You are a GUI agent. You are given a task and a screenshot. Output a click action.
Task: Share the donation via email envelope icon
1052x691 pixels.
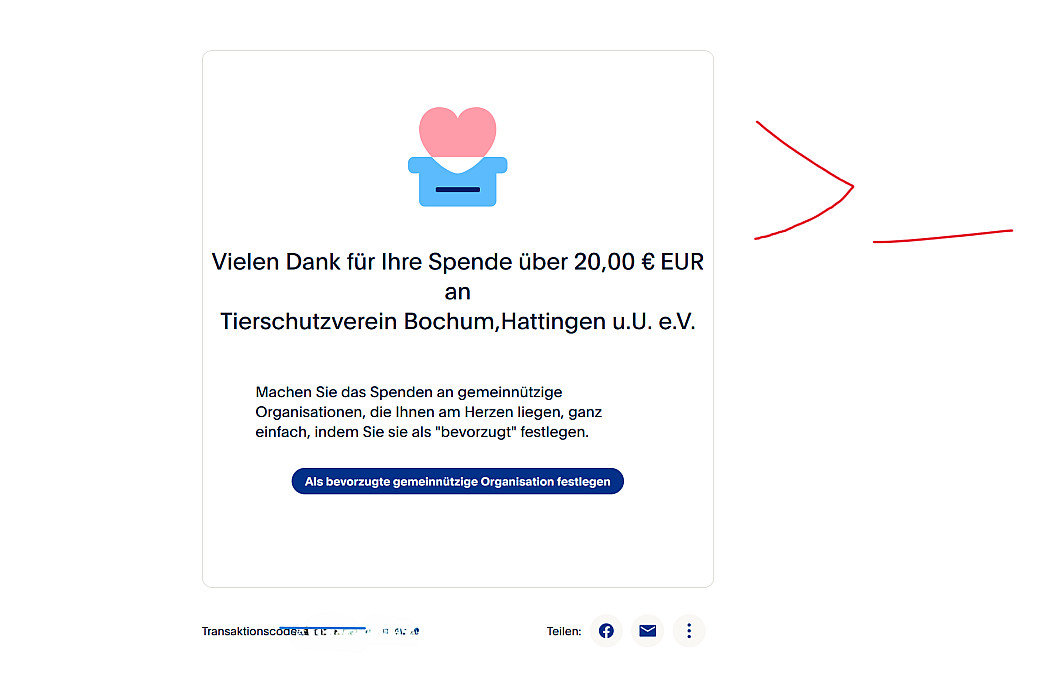(x=647, y=631)
